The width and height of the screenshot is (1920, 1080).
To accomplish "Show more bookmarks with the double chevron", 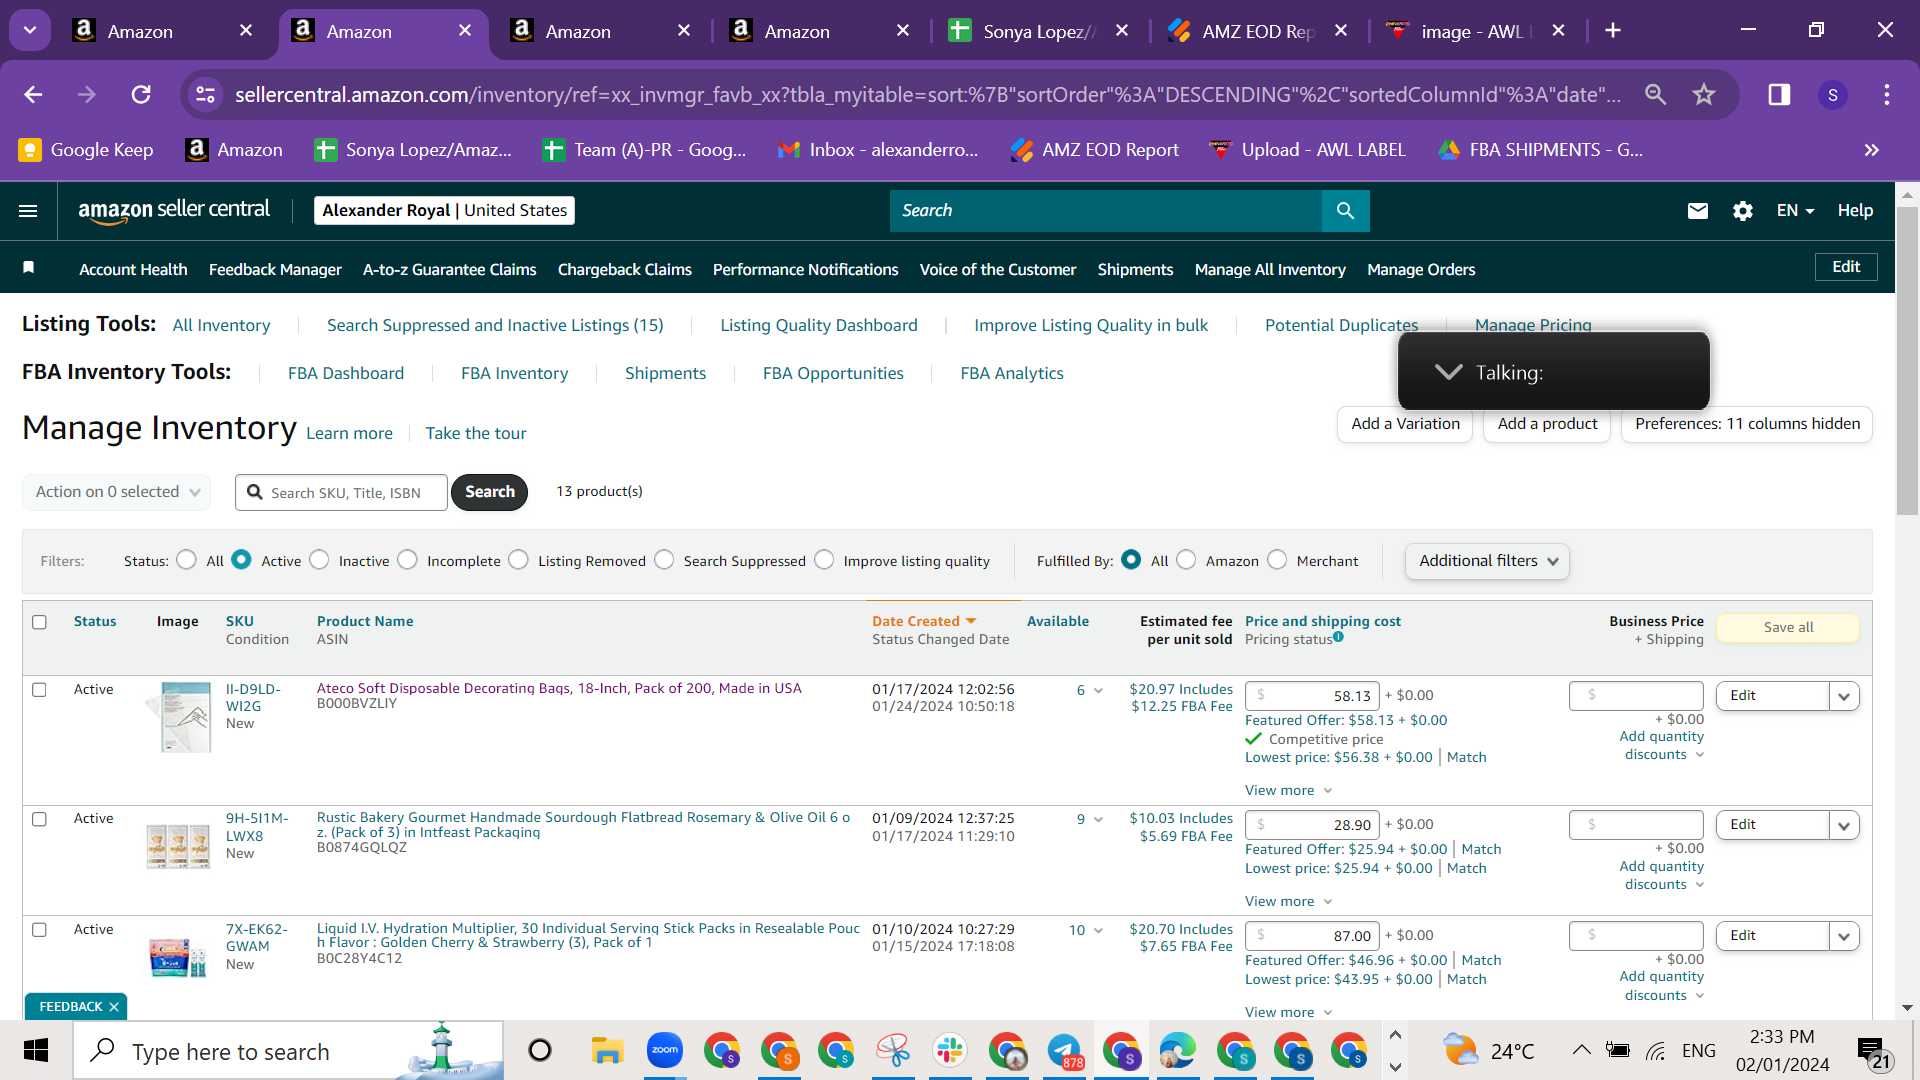I will tap(1872, 150).
